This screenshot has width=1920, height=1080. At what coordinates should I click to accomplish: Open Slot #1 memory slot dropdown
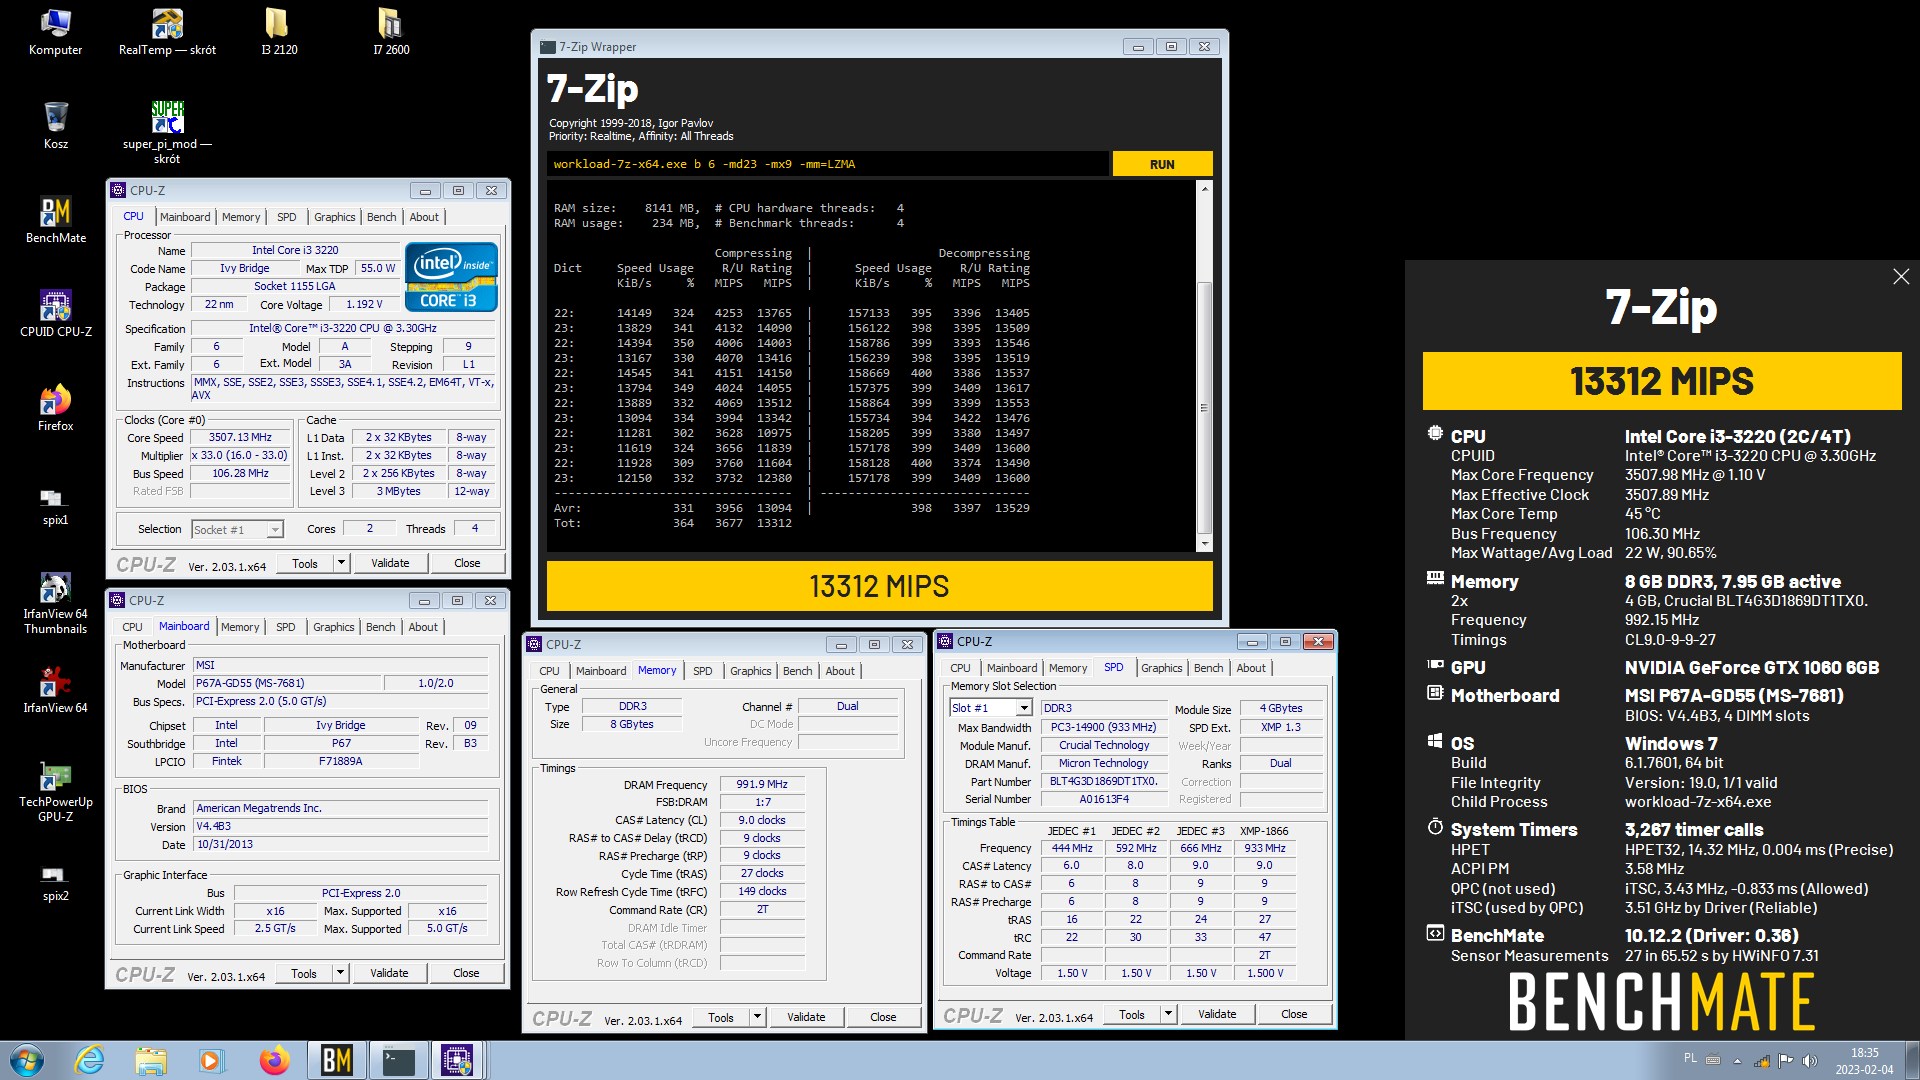(990, 707)
